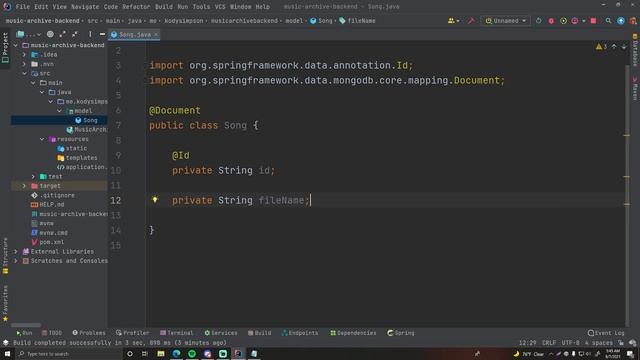Viewport: 640px width, 360px height.
Task: Toggle the Project tool window side tab
Action: pyautogui.click(x=5, y=48)
